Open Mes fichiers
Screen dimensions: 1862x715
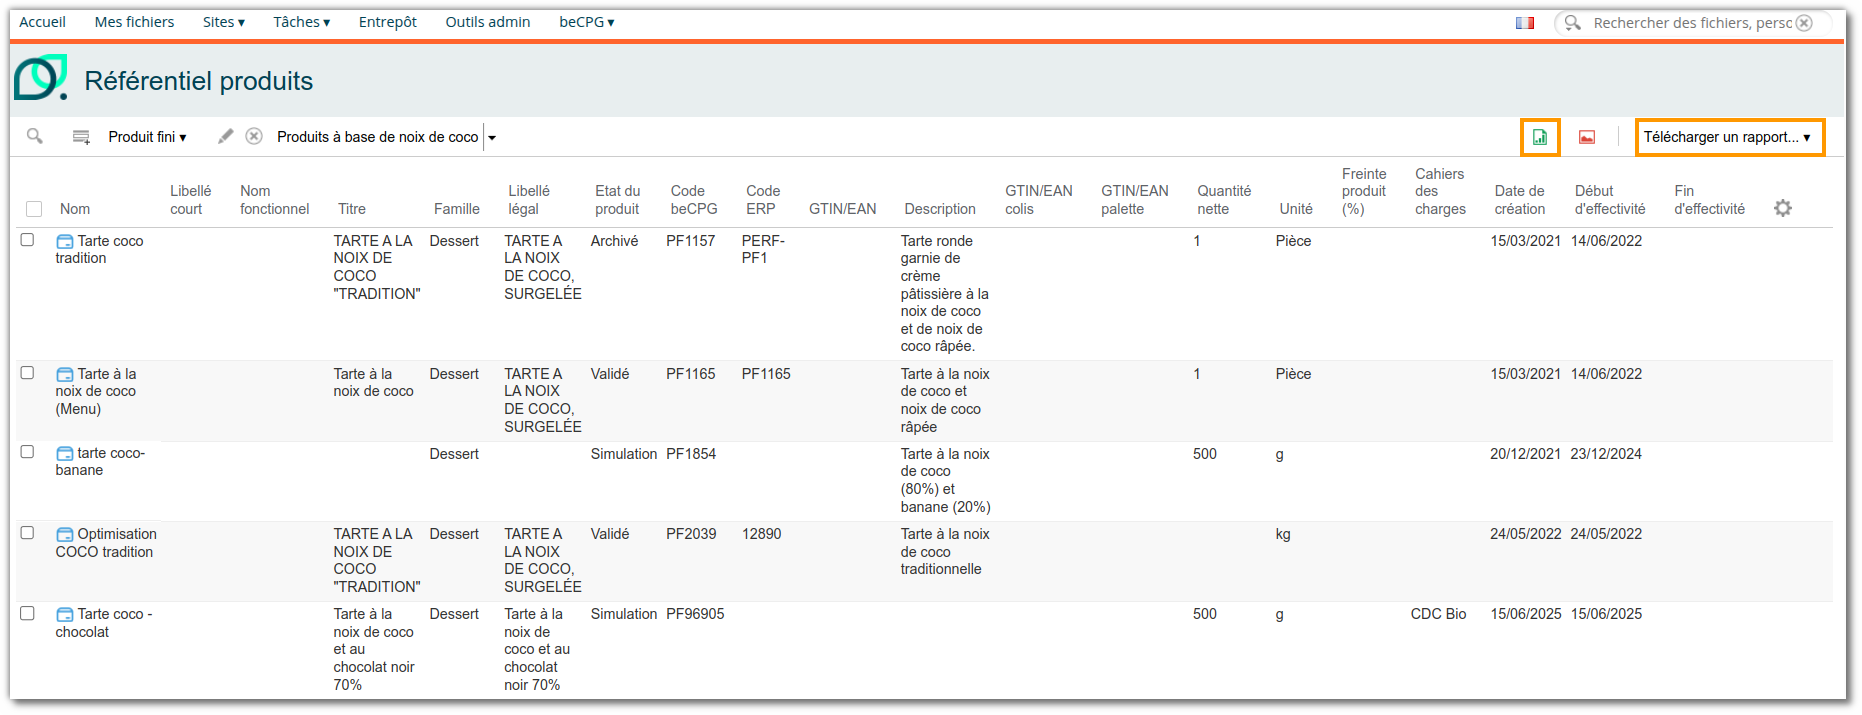134,22
